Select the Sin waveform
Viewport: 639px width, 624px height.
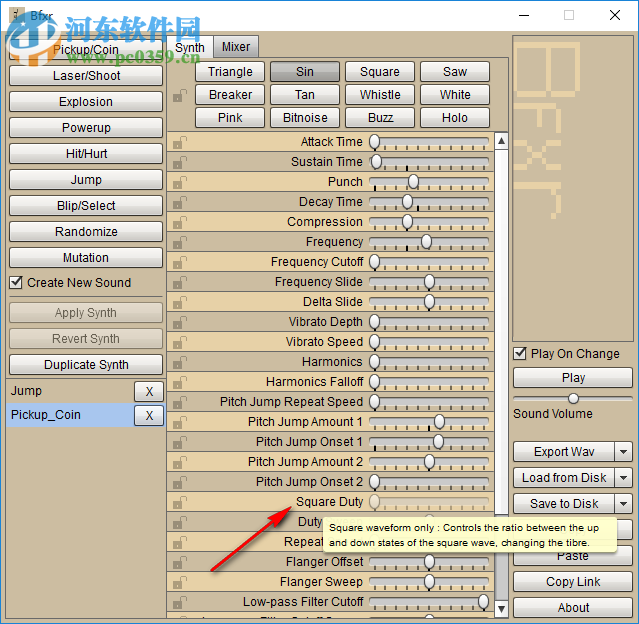click(305, 72)
